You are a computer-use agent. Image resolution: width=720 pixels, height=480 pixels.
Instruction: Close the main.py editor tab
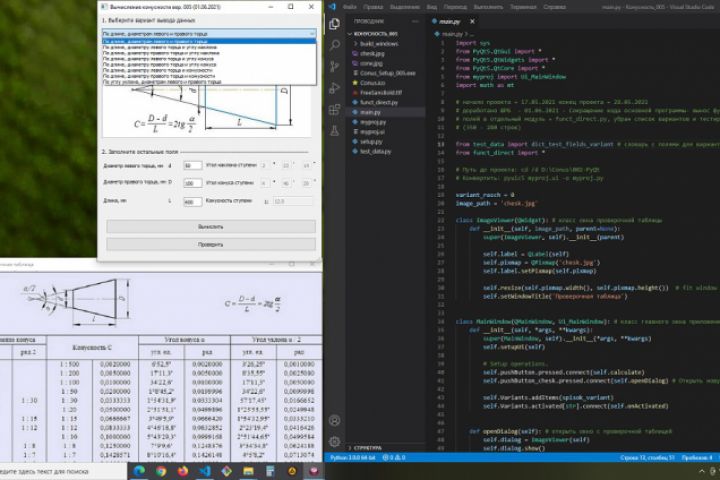tap(471, 20)
